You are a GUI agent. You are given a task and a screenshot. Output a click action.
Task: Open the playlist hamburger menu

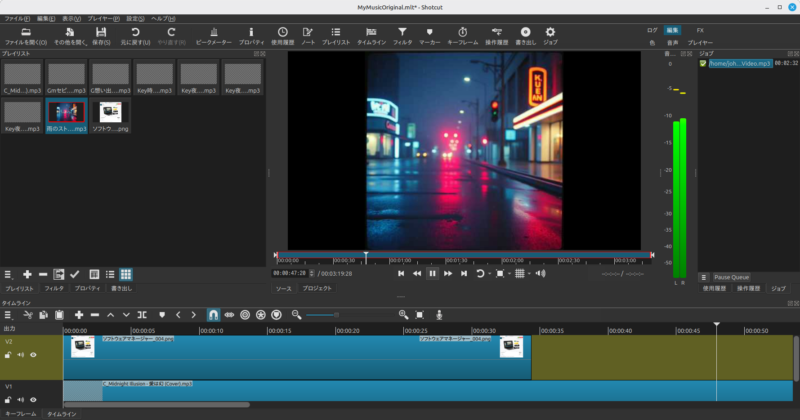pos(8,274)
